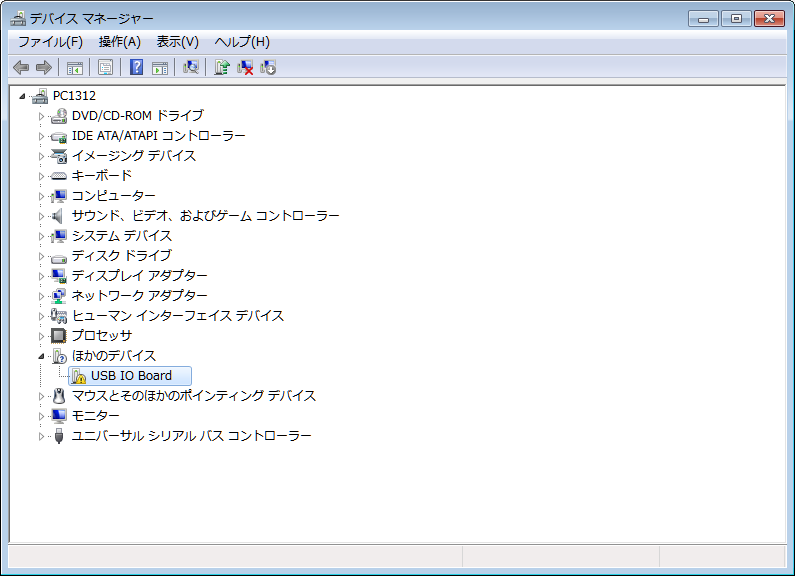This screenshot has width=795, height=576.
Task: Select the プロセッサ tree item
Action: pos(101,336)
